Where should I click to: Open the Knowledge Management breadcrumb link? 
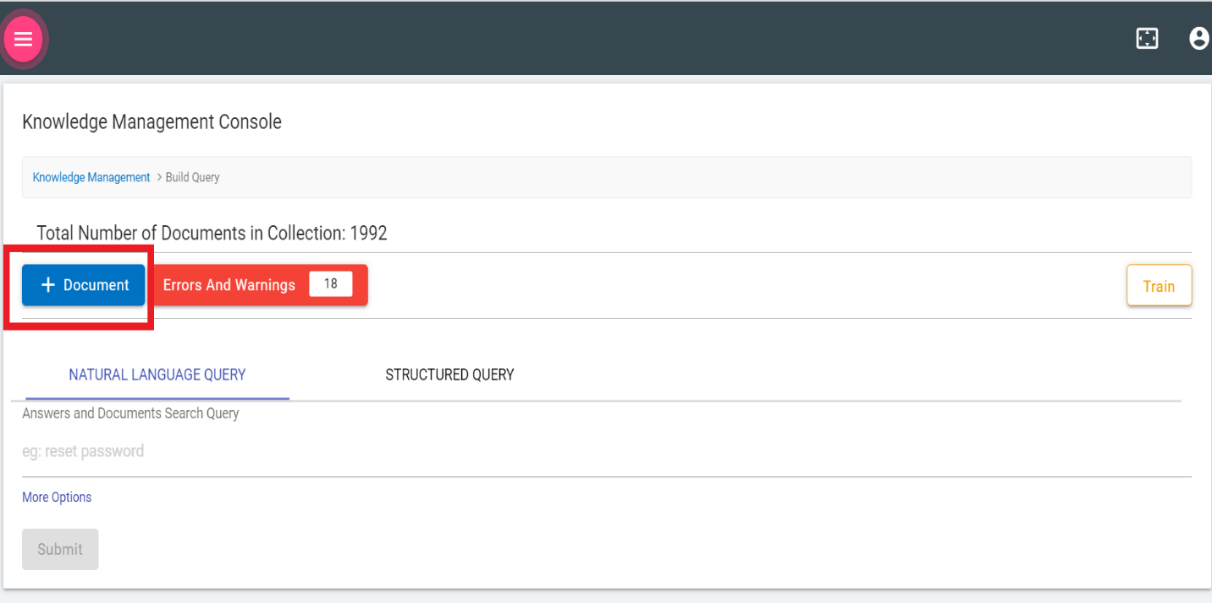pos(91,176)
